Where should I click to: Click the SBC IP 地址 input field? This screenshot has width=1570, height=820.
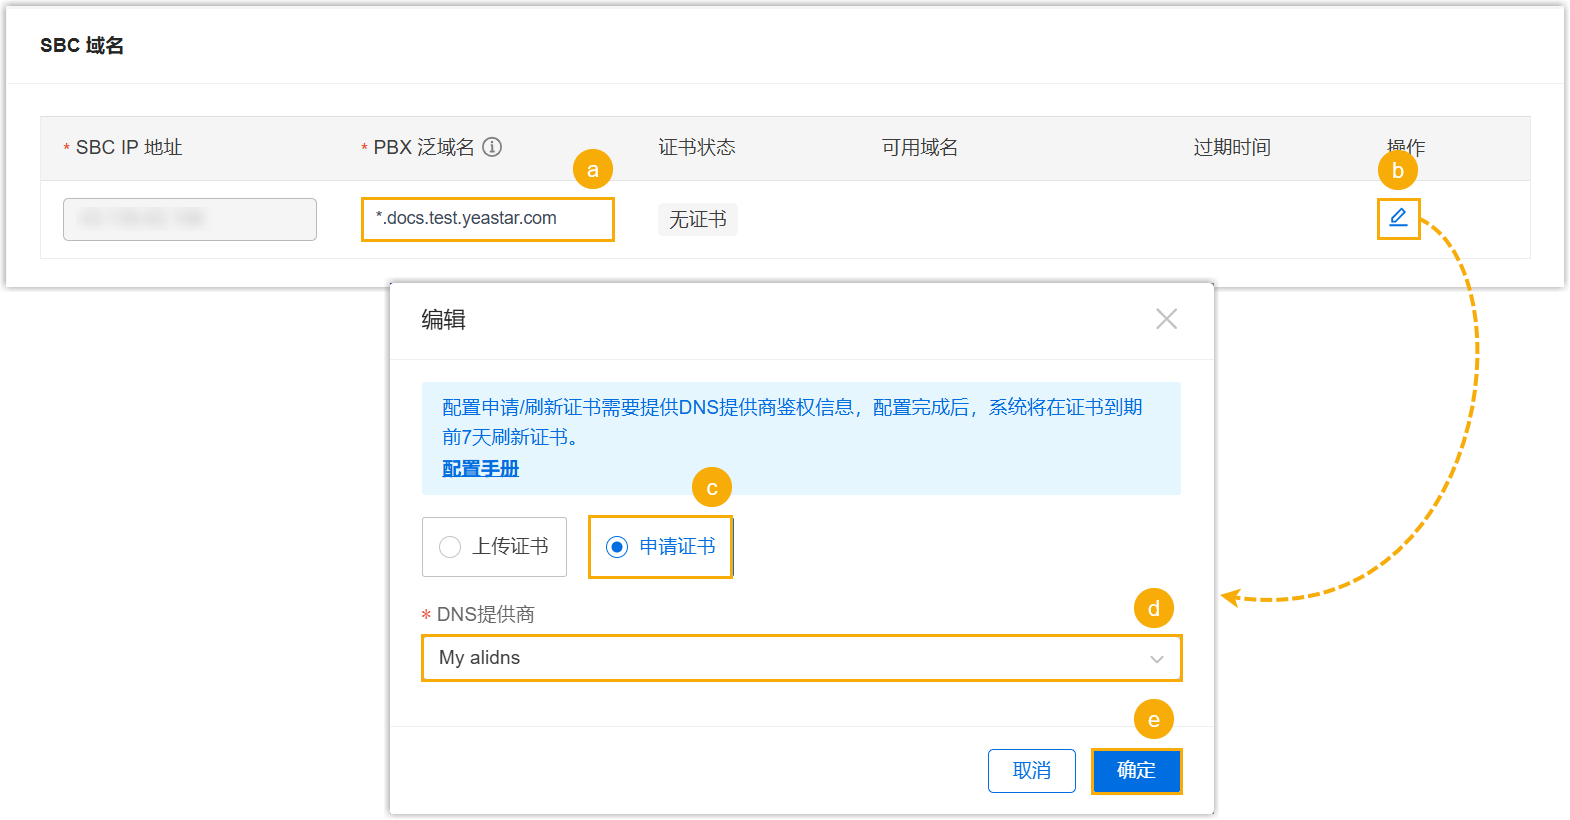pos(190,219)
